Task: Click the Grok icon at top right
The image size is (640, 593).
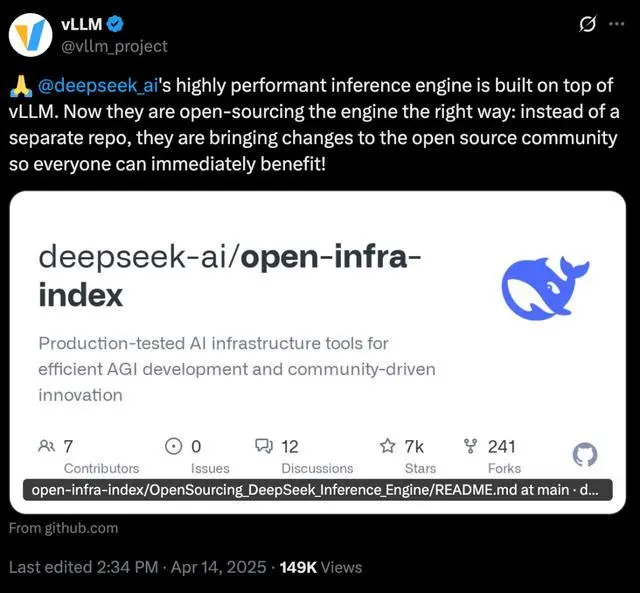Action: pyautogui.click(x=587, y=24)
